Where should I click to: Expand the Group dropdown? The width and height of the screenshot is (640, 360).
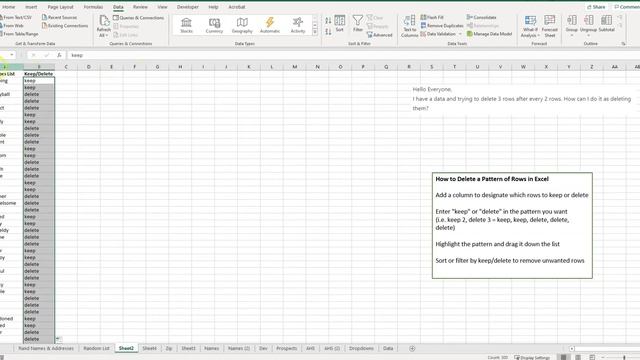coord(572,36)
